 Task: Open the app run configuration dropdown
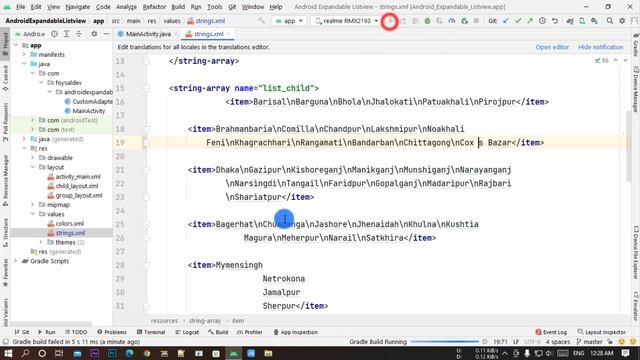point(289,21)
